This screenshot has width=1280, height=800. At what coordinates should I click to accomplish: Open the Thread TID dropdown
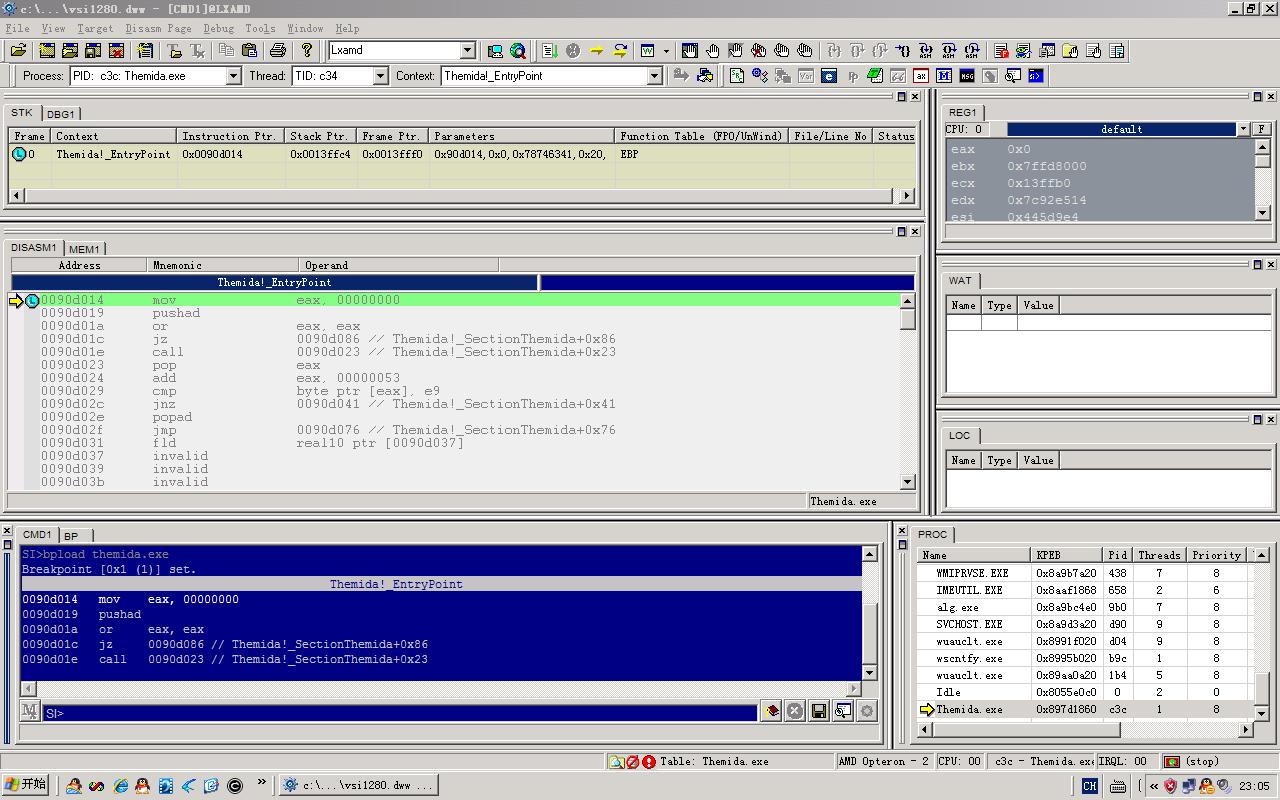click(380, 76)
